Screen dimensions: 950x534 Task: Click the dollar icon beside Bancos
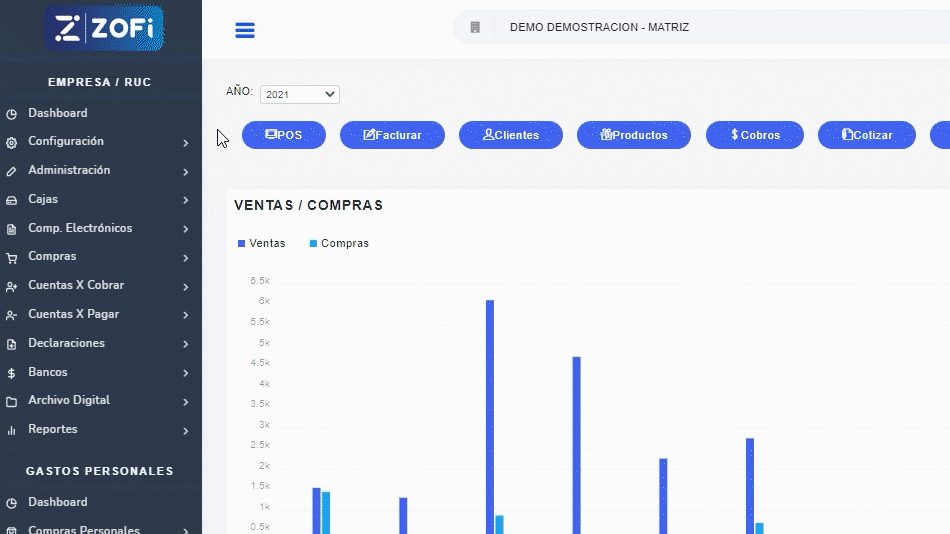coord(11,373)
